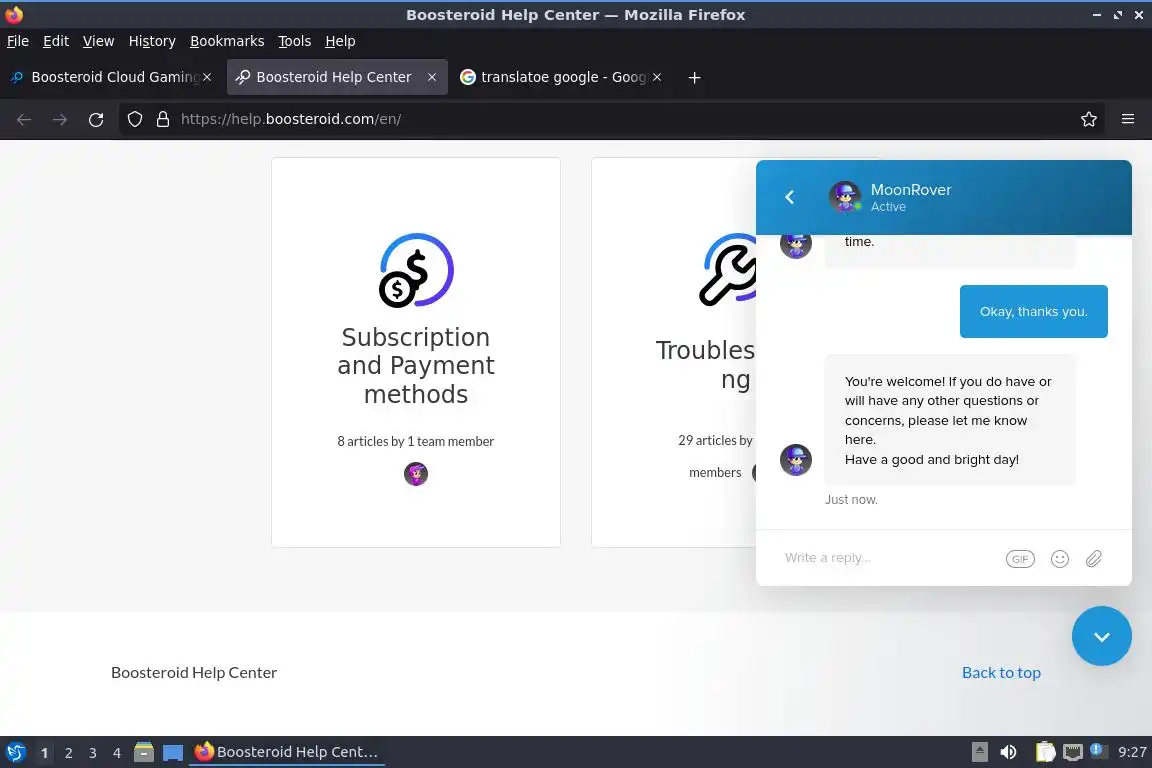Screen dimensions: 1152x768
Task: Click the 9:27 clock in the taskbar
Action: (x=1132, y=752)
